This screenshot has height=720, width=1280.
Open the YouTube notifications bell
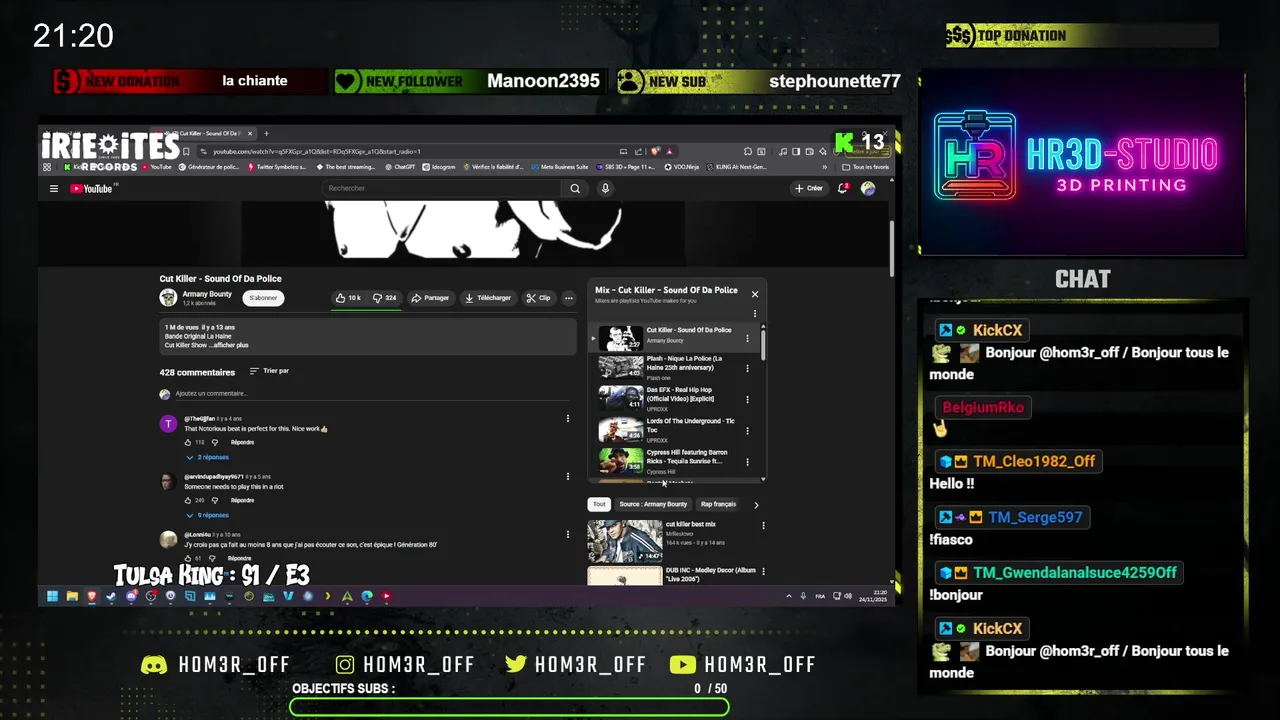(843, 188)
